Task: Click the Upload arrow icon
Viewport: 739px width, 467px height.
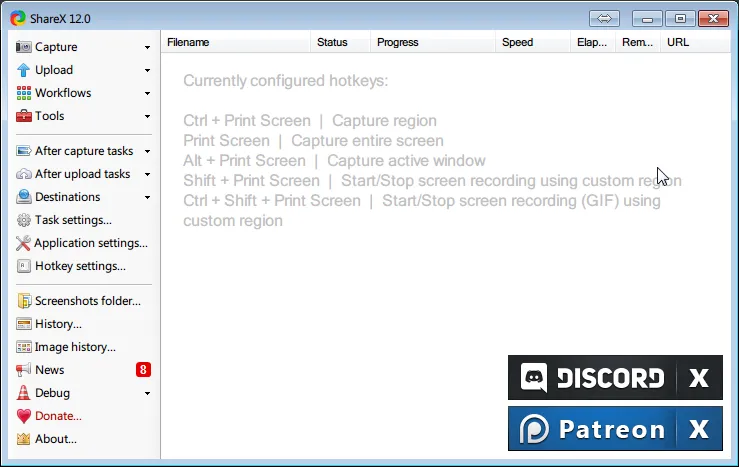Action: [24, 70]
